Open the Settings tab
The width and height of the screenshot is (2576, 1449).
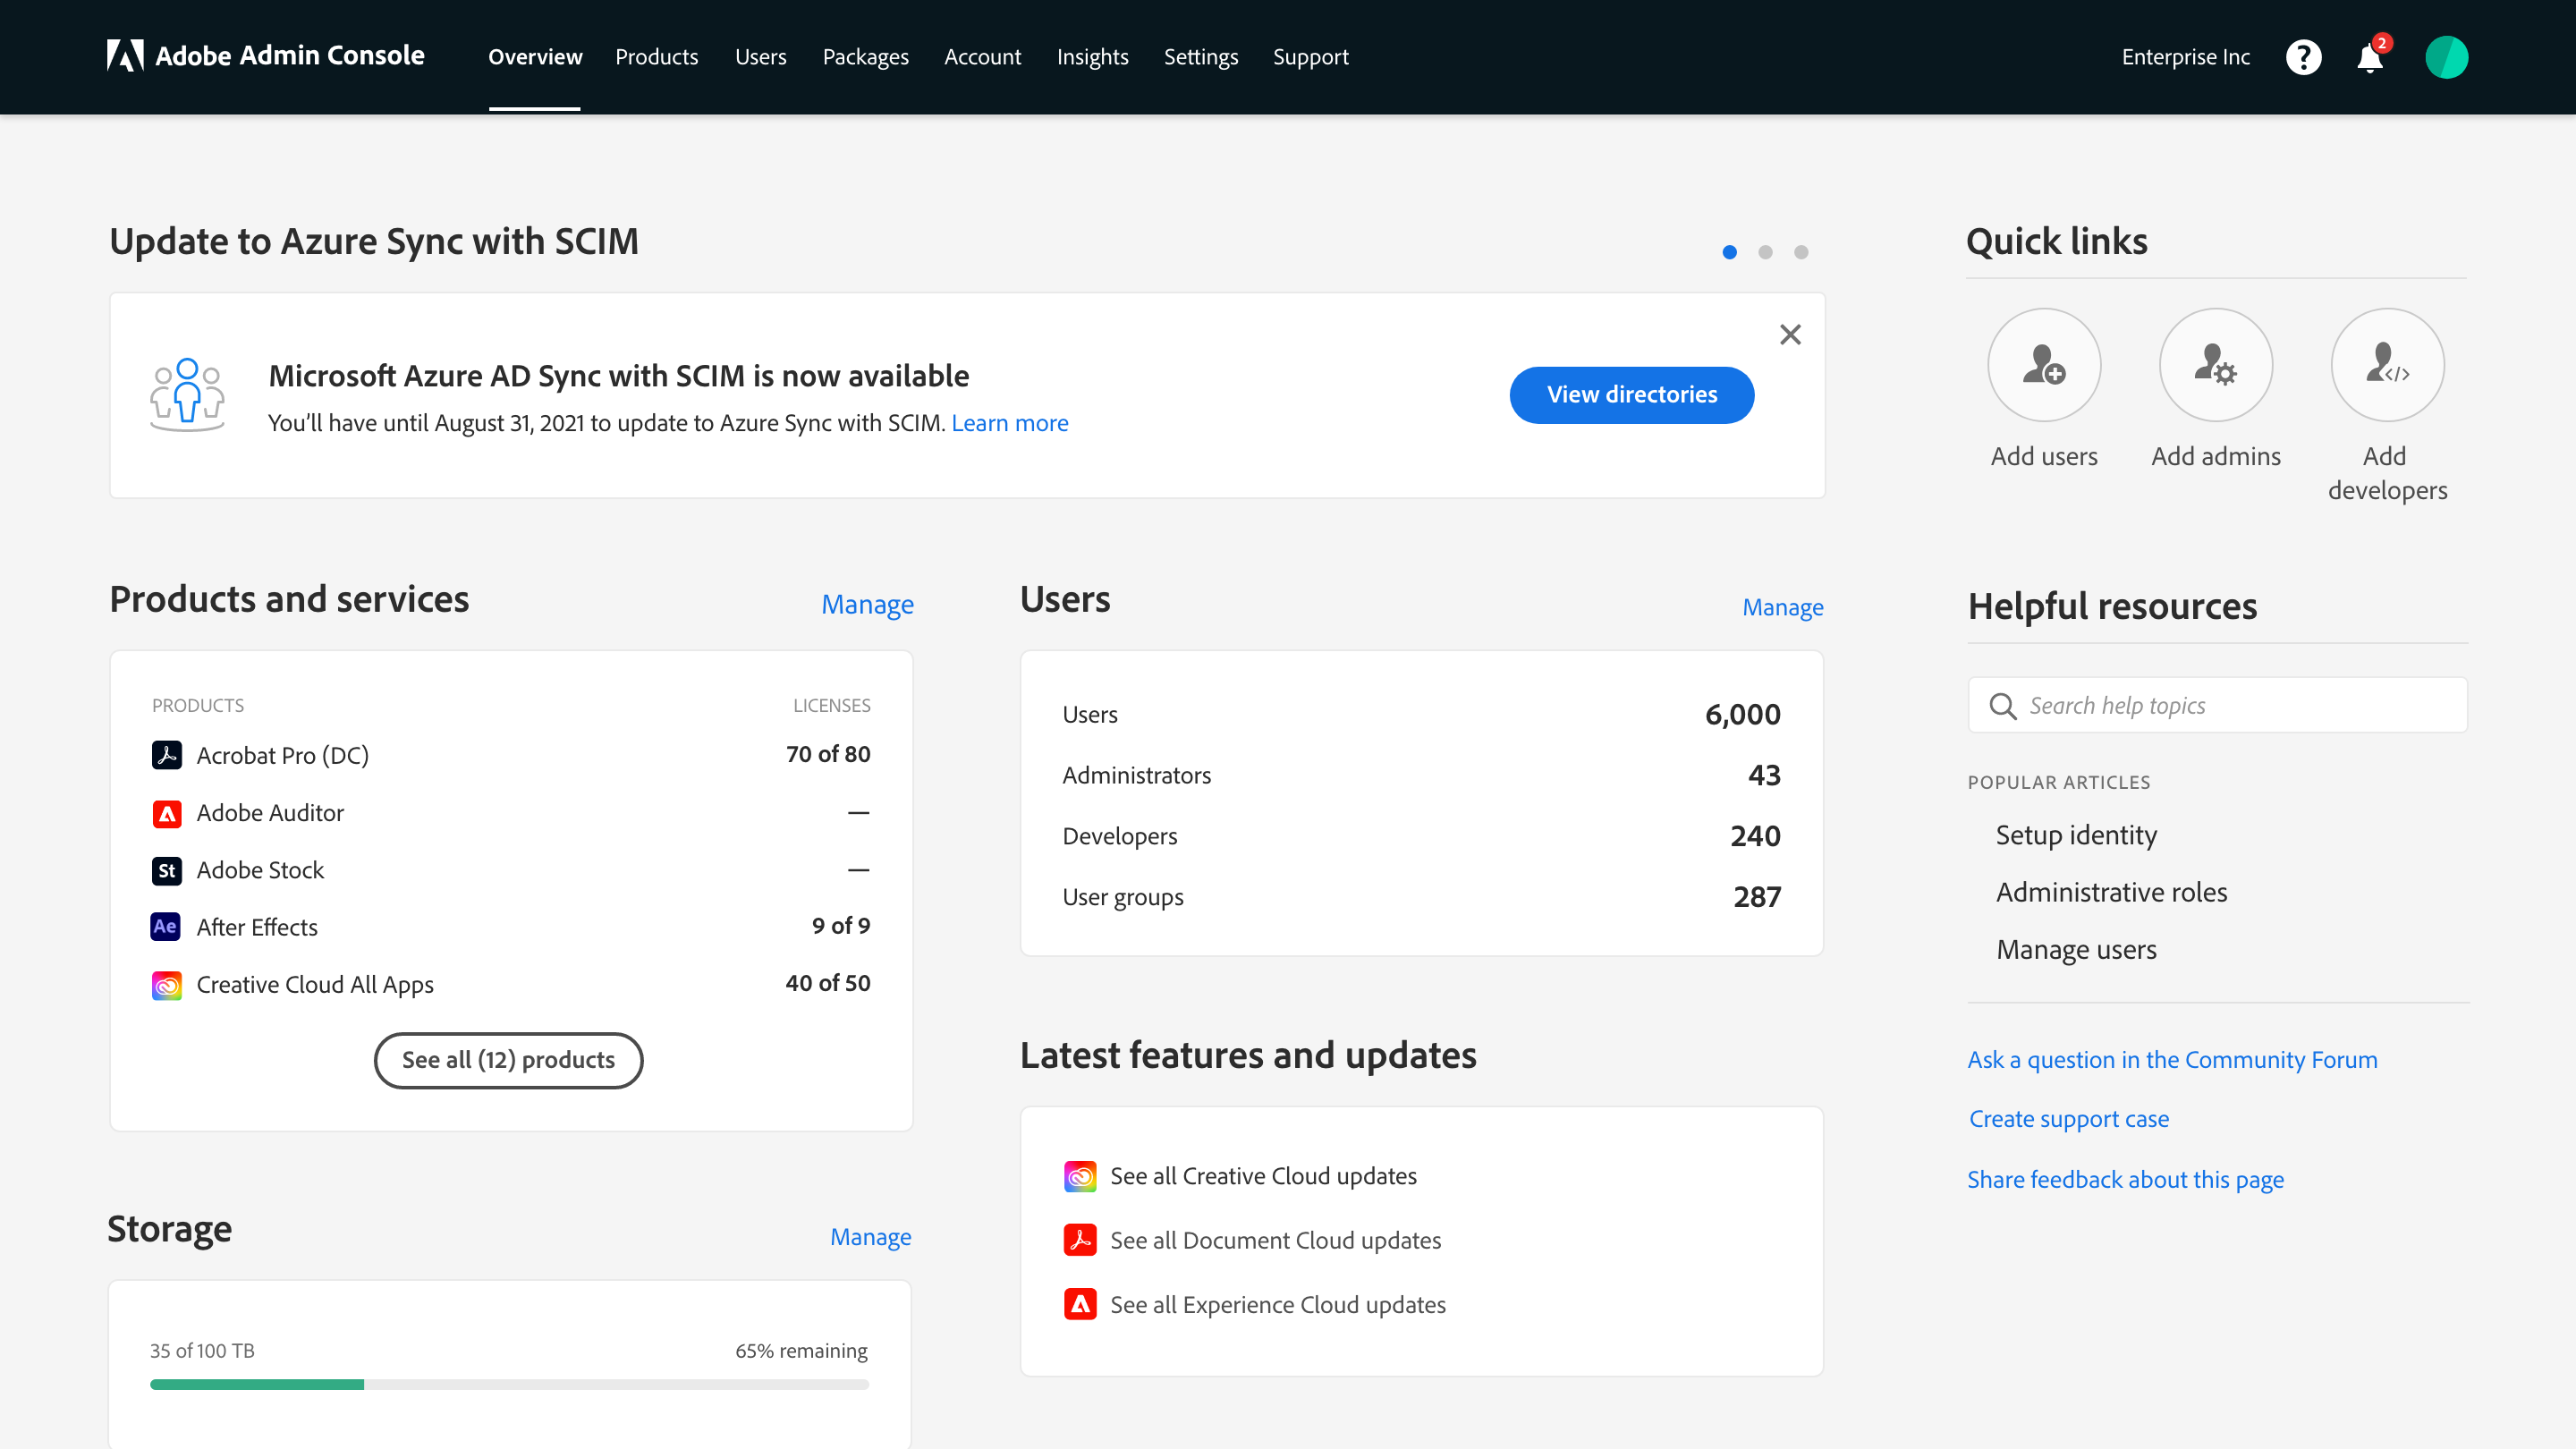[1200, 57]
